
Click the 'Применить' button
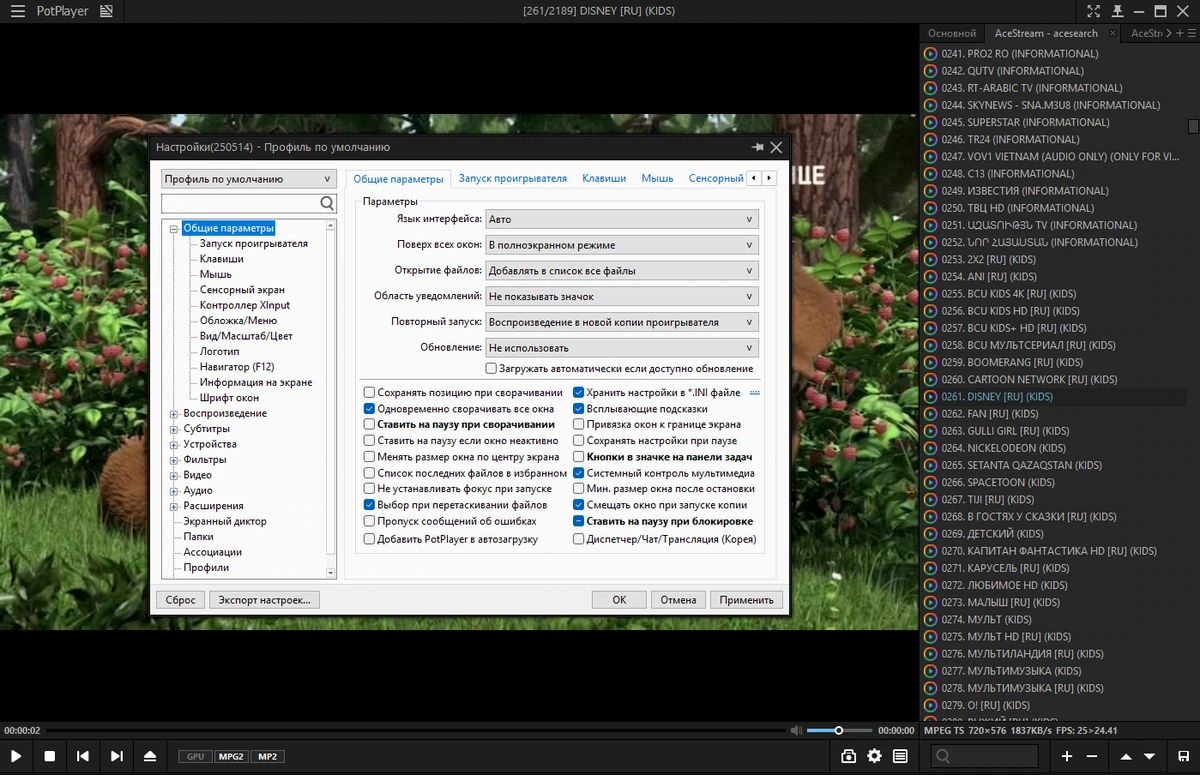746,600
